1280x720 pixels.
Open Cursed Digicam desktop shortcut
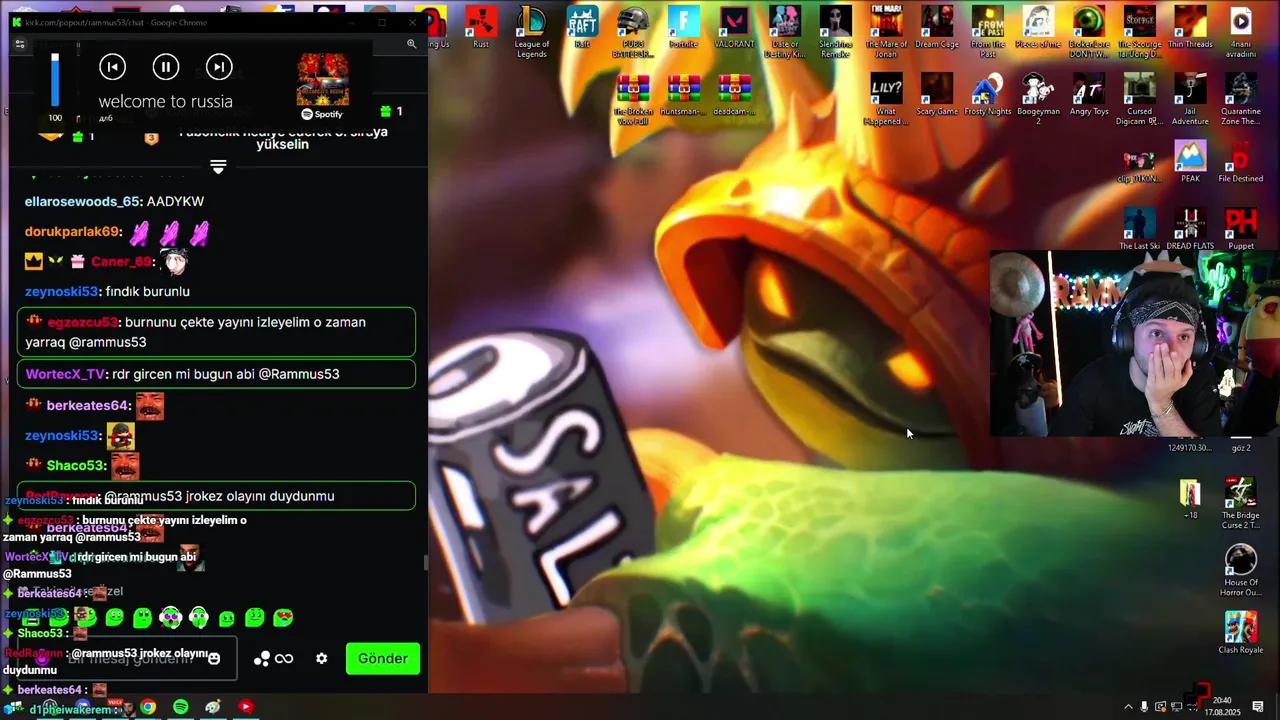(x=1140, y=99)
